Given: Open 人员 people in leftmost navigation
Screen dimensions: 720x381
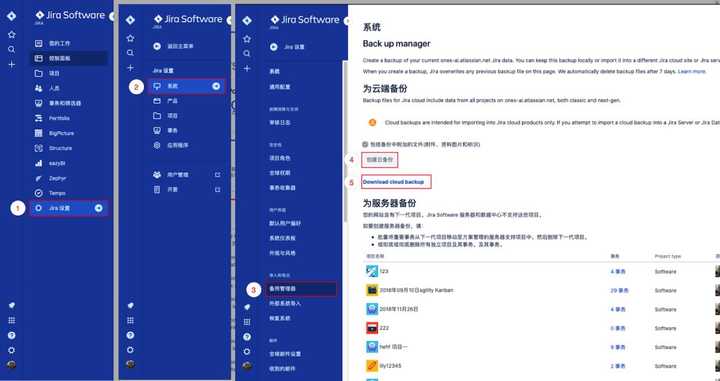Looking at the screenshot, I should click(54, 88).
